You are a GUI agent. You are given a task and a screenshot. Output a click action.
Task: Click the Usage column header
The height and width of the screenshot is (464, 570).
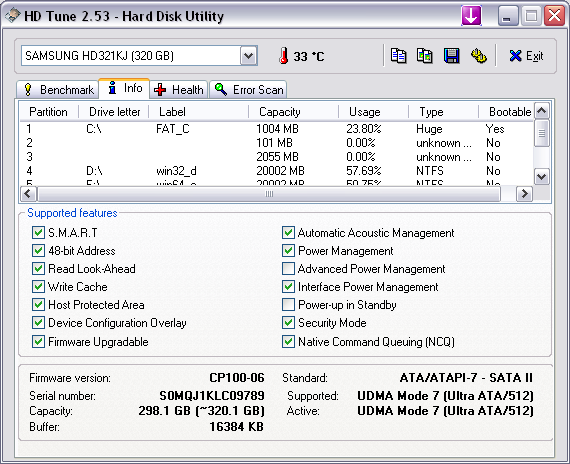click(x=374, y=112)
